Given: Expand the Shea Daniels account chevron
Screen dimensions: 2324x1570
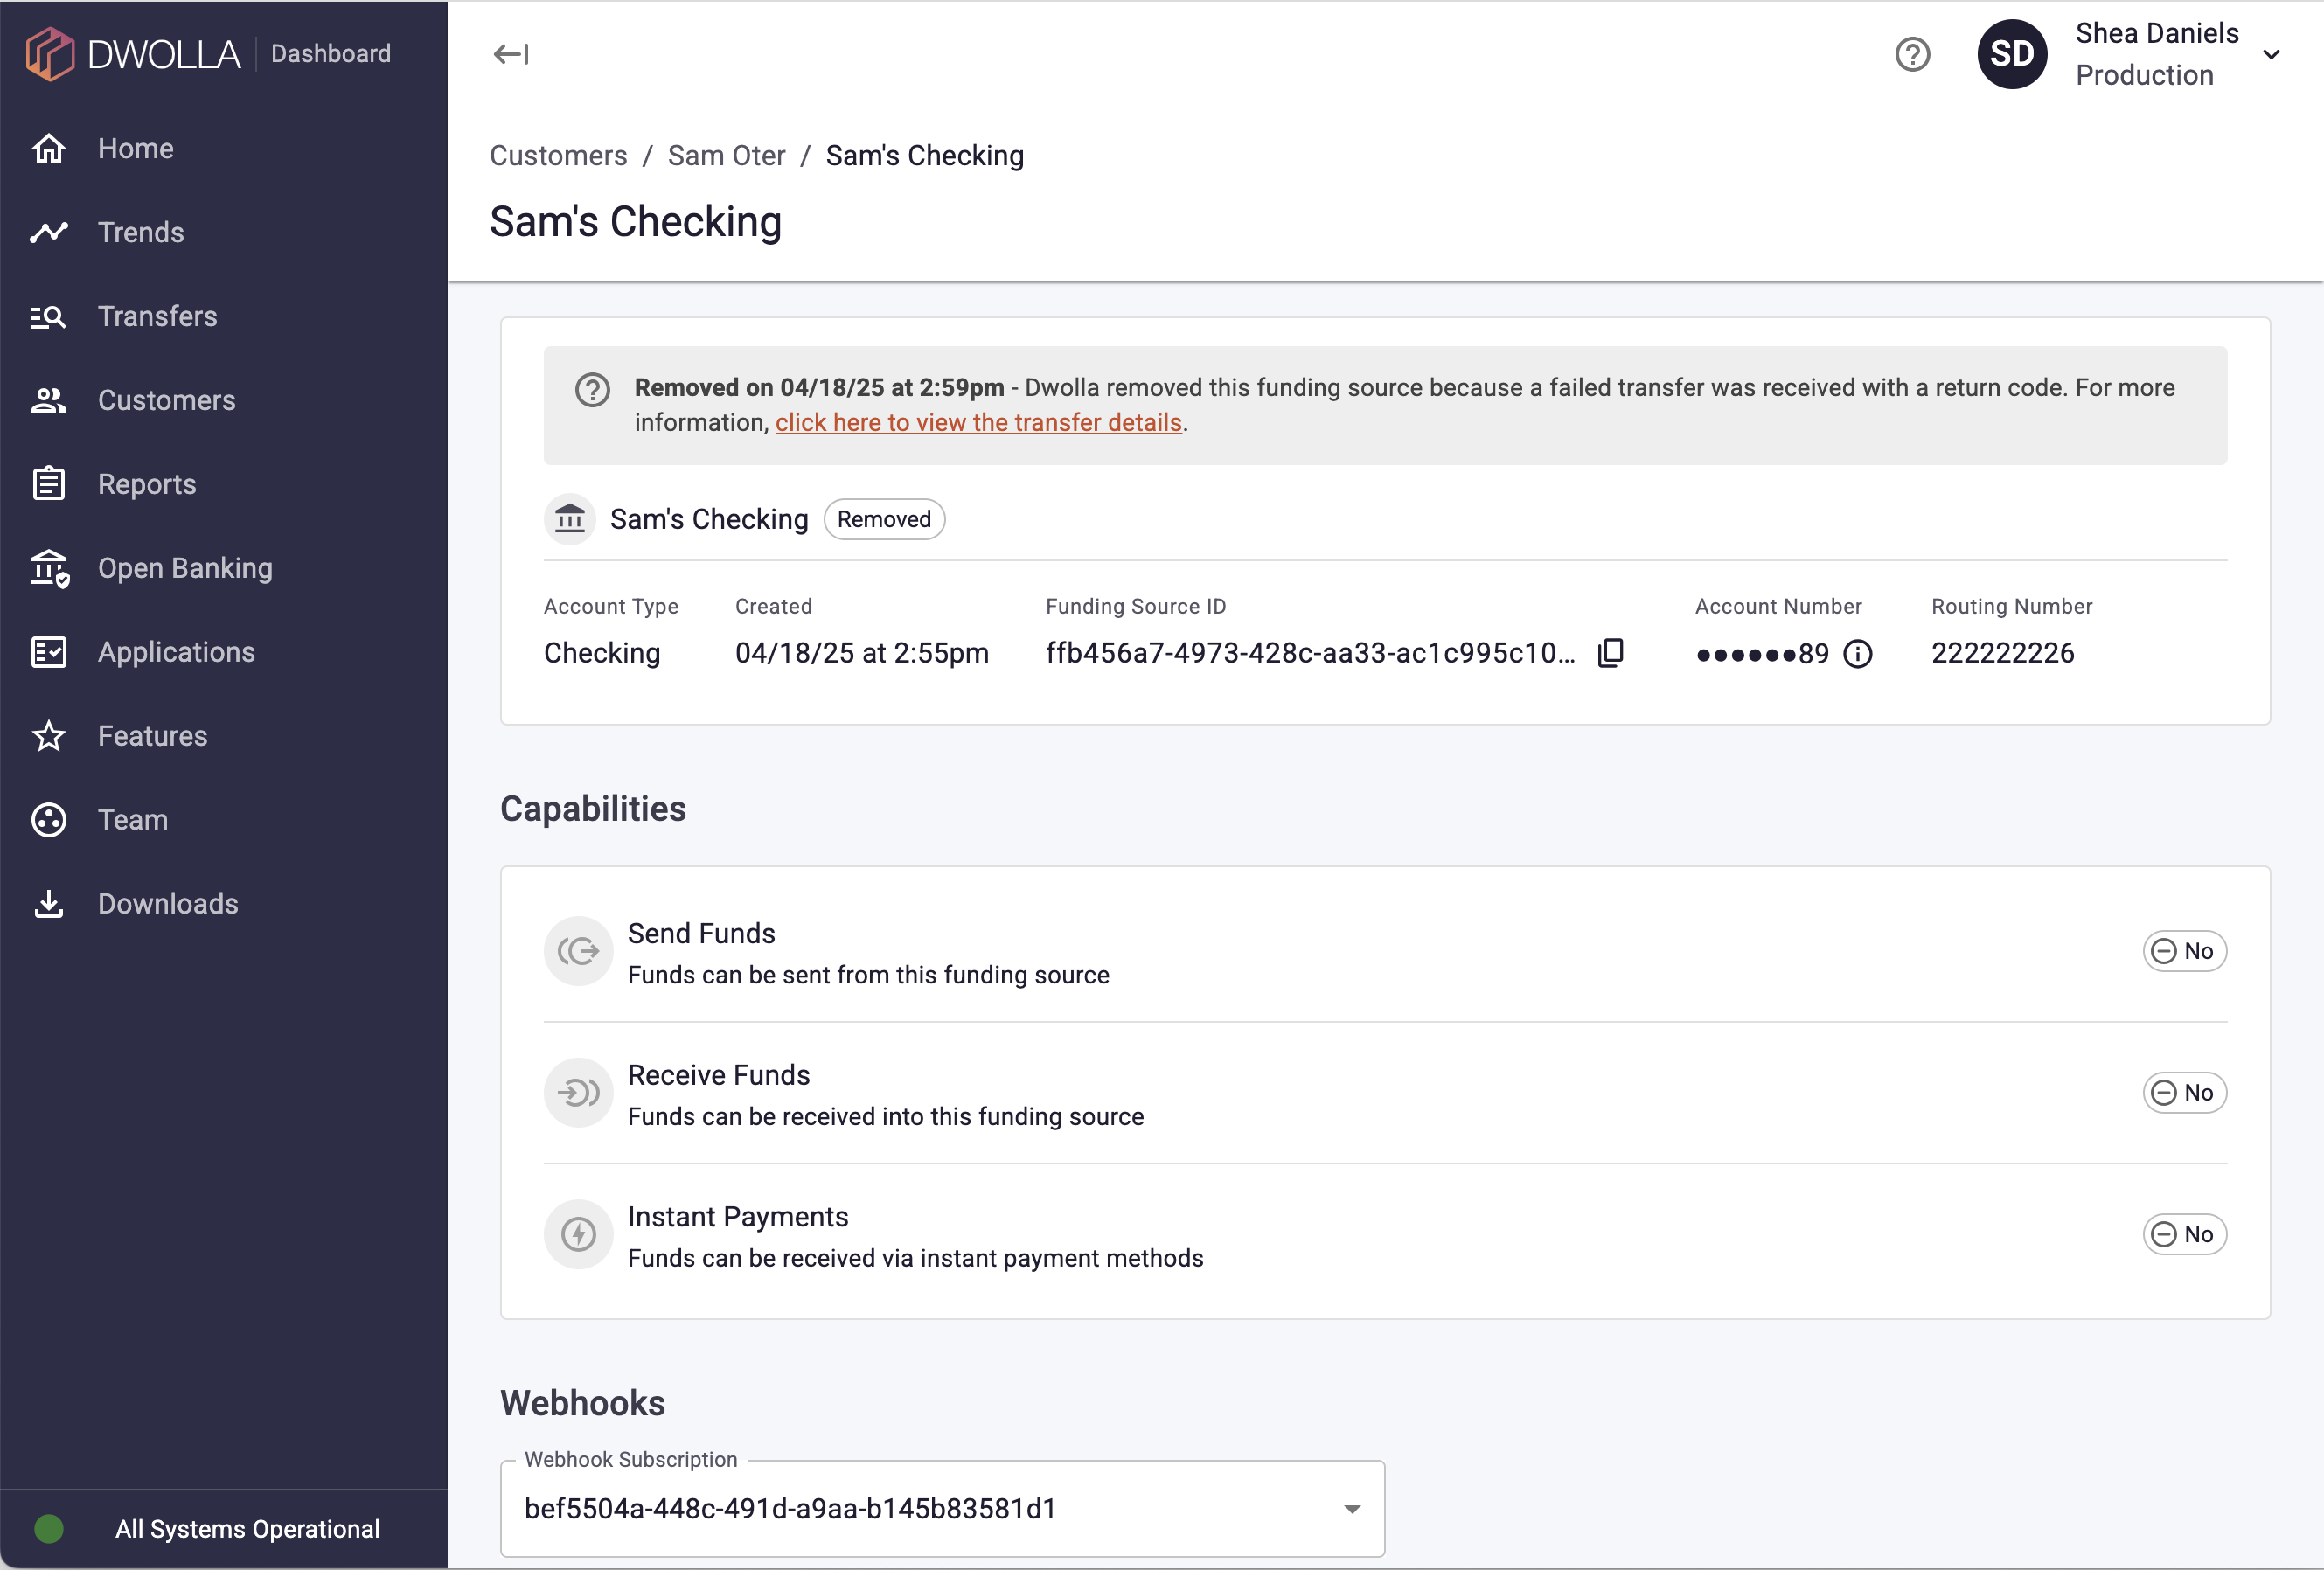Looking at the screenshot, I should coord(2271,55).
